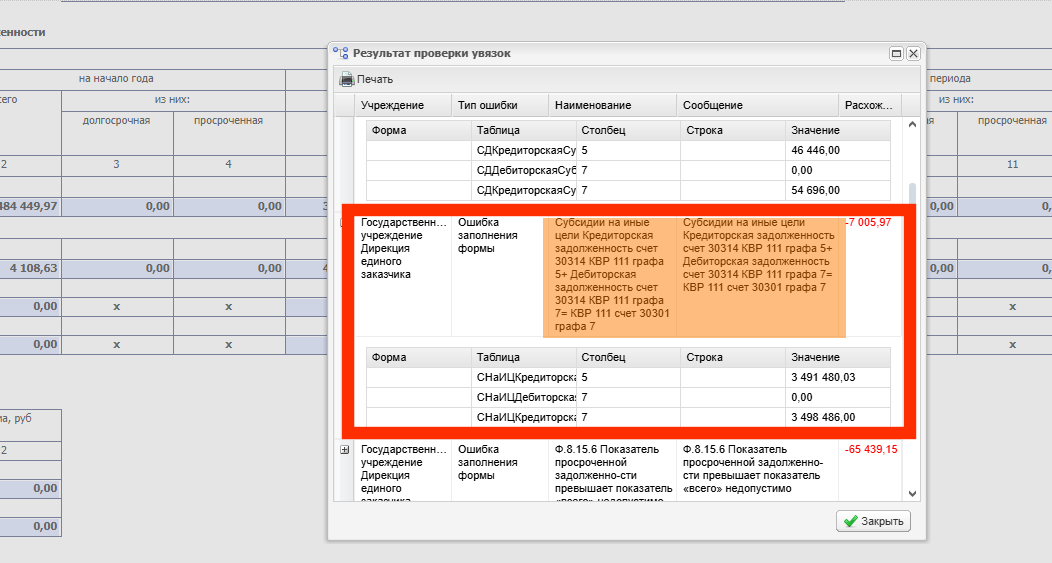Close dialog with X title button
The width and height of the screenshot is (1052, 563).
click(913, 54)
